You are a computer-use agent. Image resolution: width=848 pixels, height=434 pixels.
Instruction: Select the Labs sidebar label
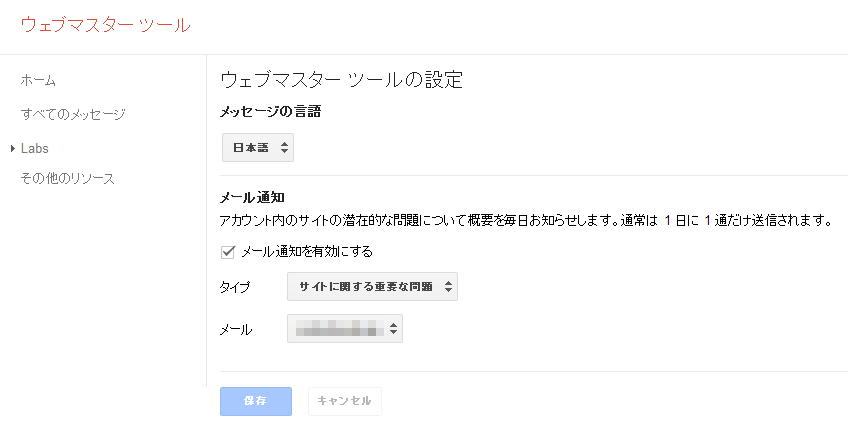click(x=35, y=148)
